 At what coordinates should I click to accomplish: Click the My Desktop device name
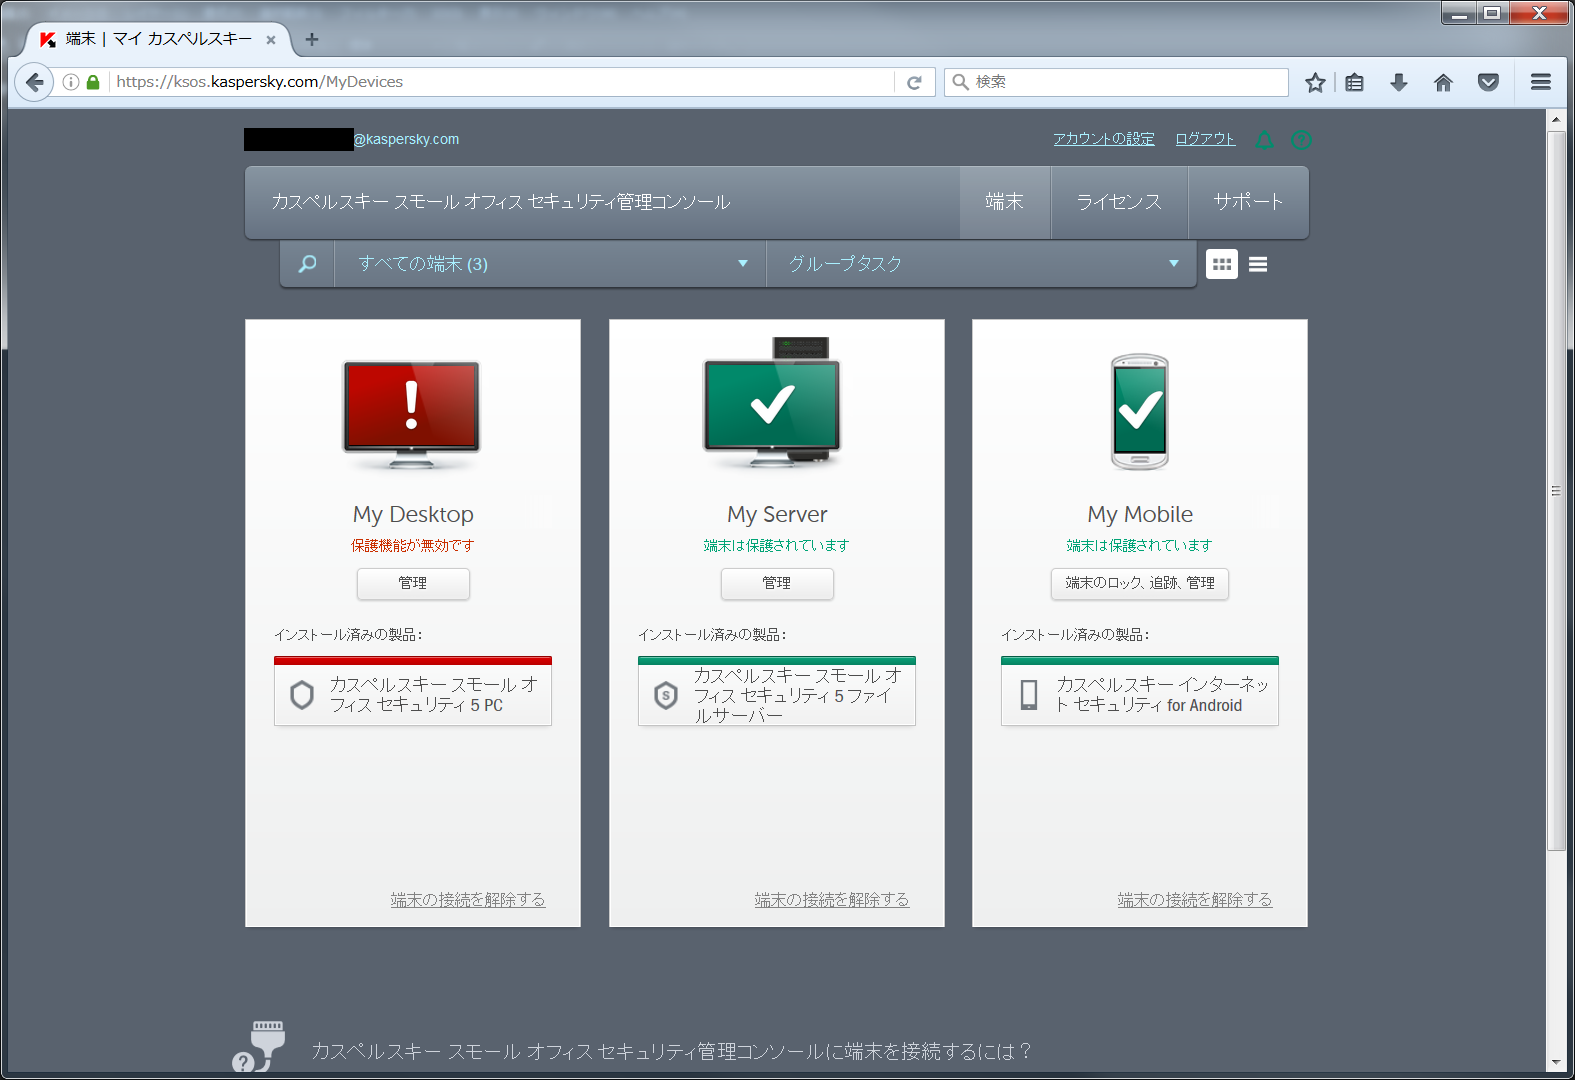click(x=413, y=514)
